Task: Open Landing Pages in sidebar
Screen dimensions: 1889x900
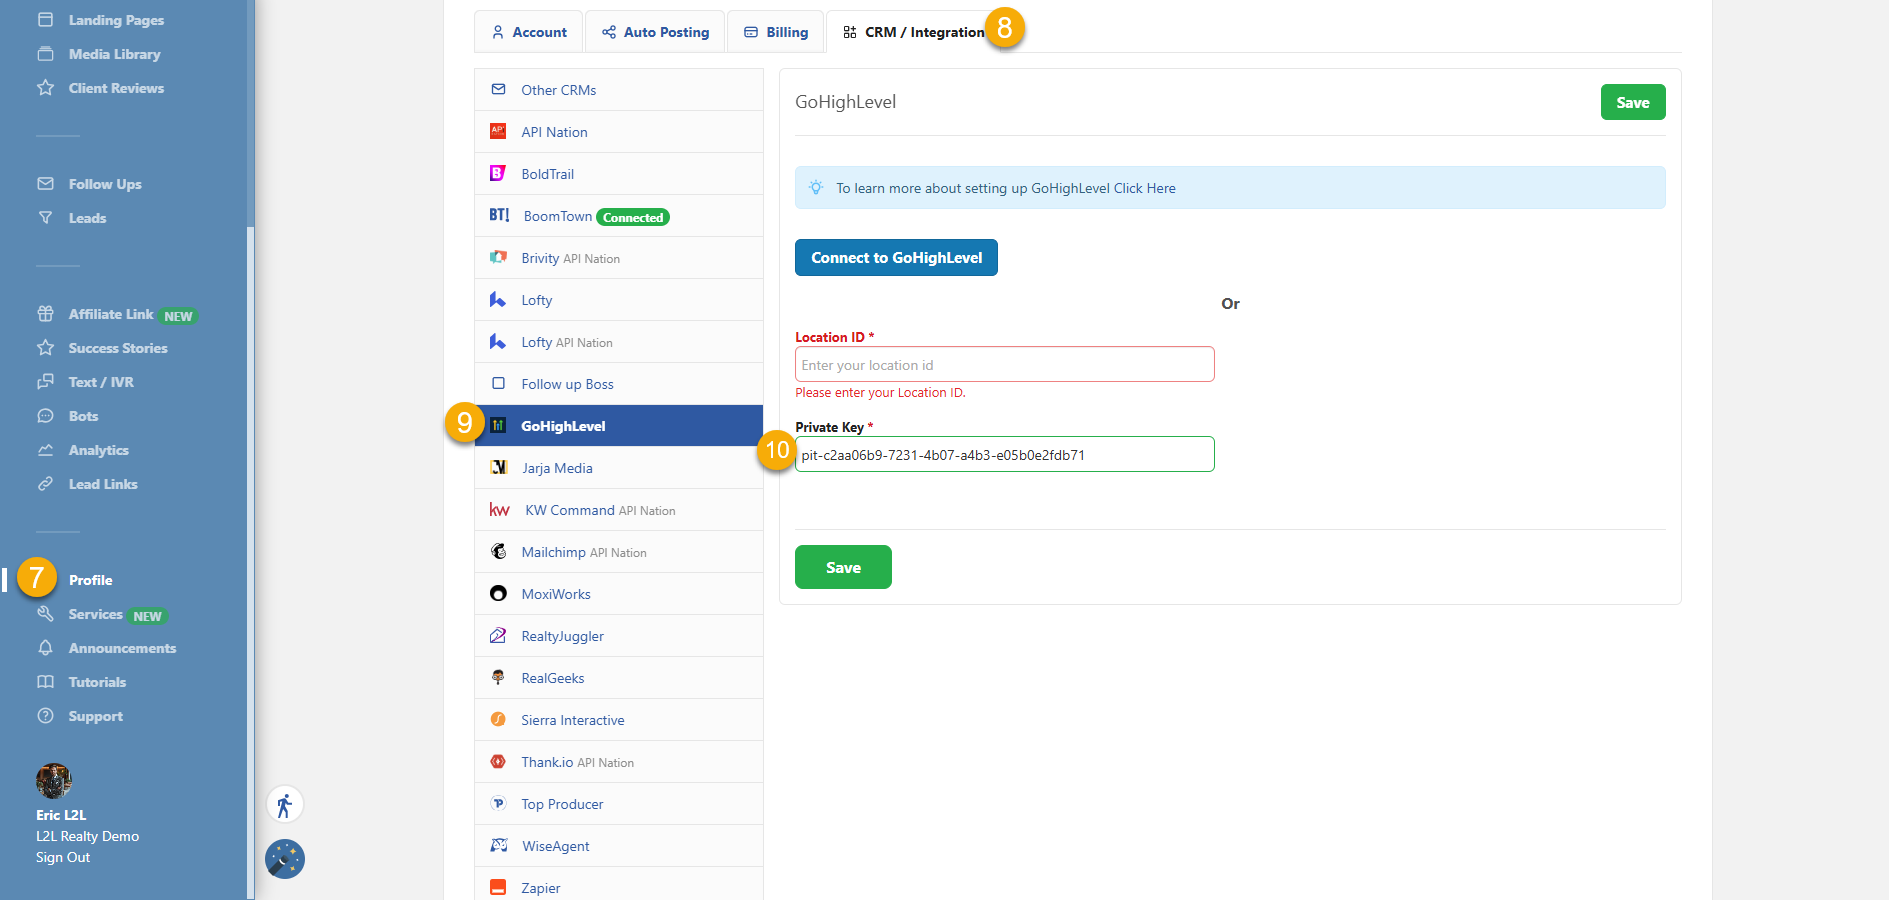Action: click(116, 20)
